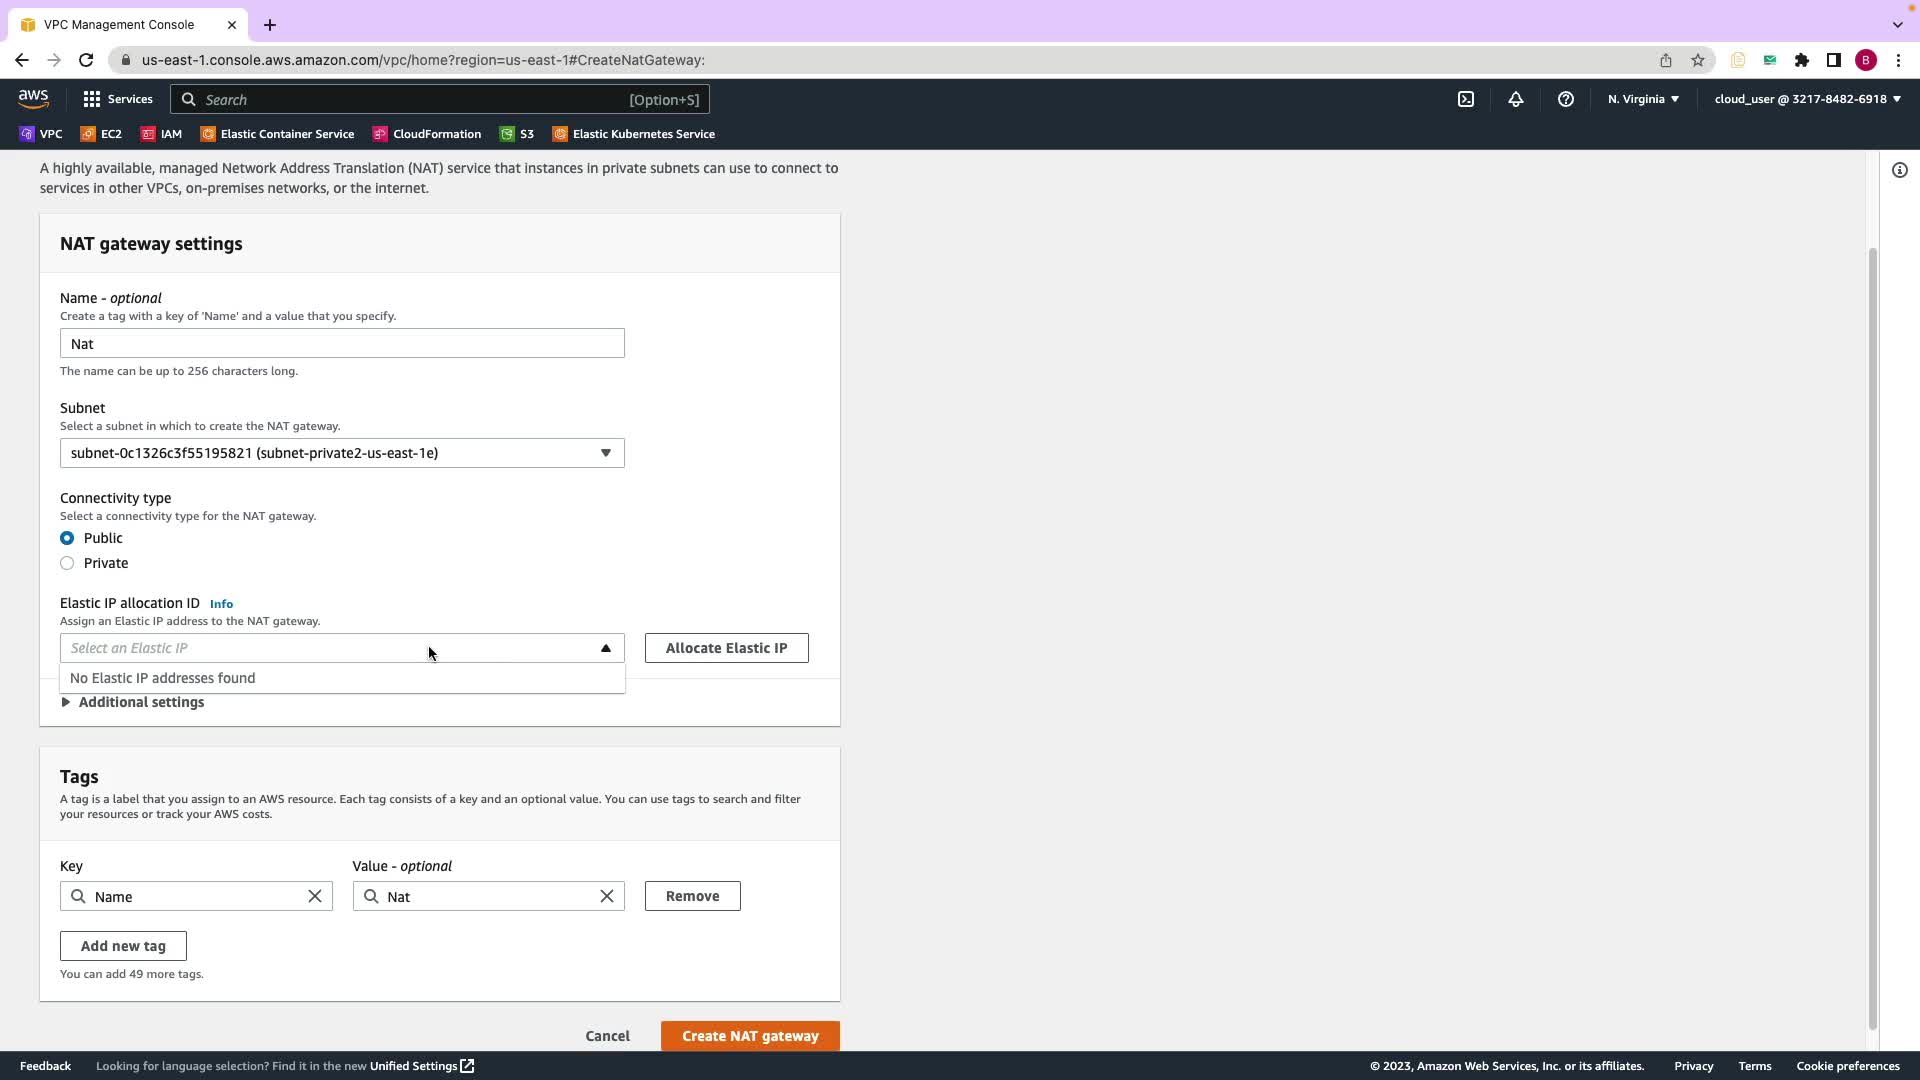Open N. Virginia region menu
The width and height of the screenshot is (1920, 1080).
(1643, 99)
